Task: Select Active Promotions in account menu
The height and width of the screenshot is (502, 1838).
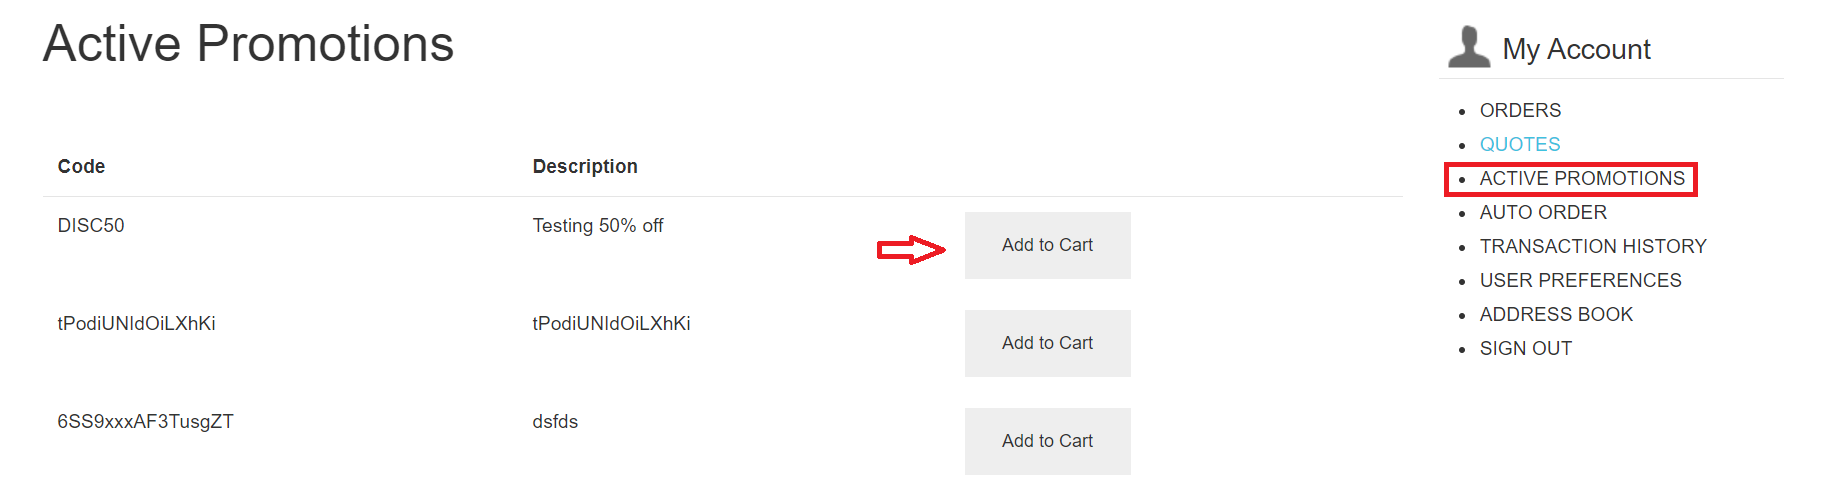Action: (x=1582, y=178)
